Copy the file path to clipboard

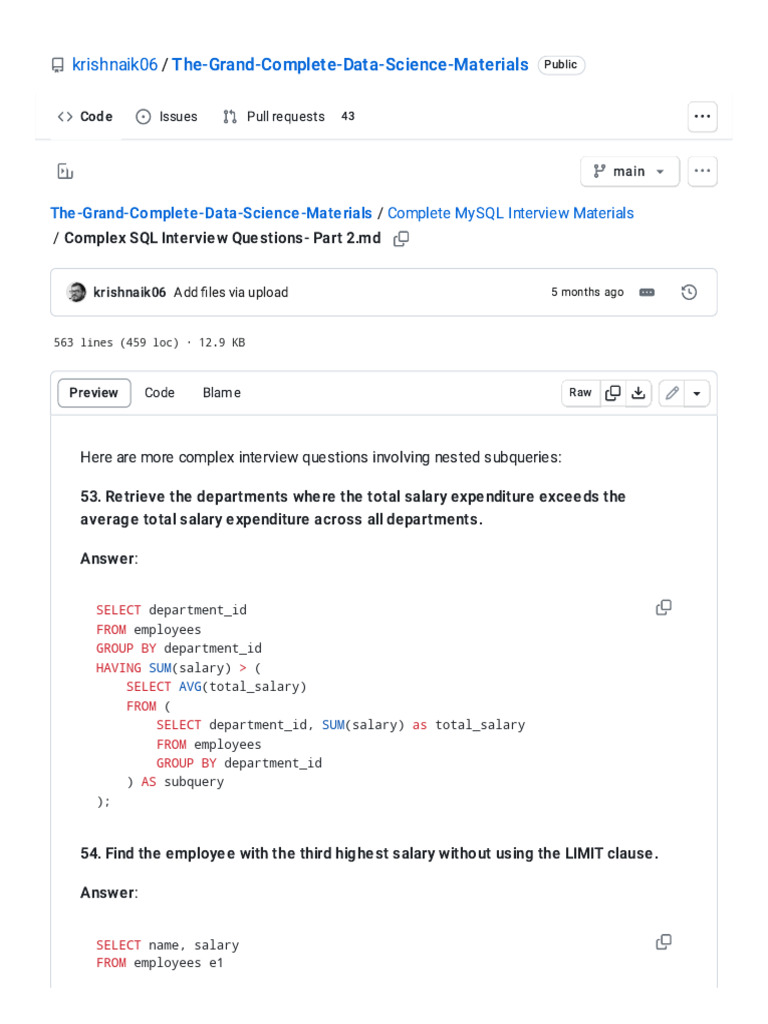point(401,238)
